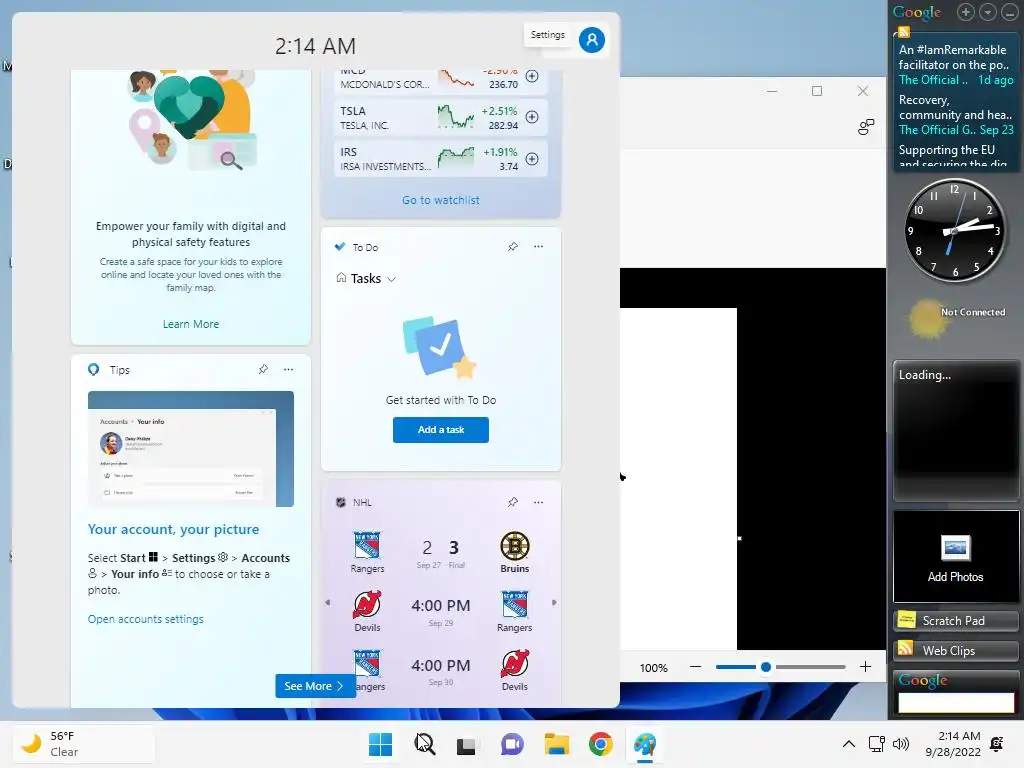Zoom out with Paint minus button
Image resolution: width=1024 pixels, height=768 pixels.
(x=695, y=667)
